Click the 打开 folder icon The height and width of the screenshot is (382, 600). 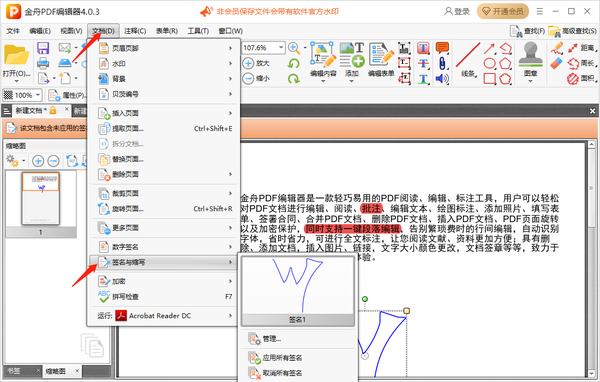pos(16,56)
